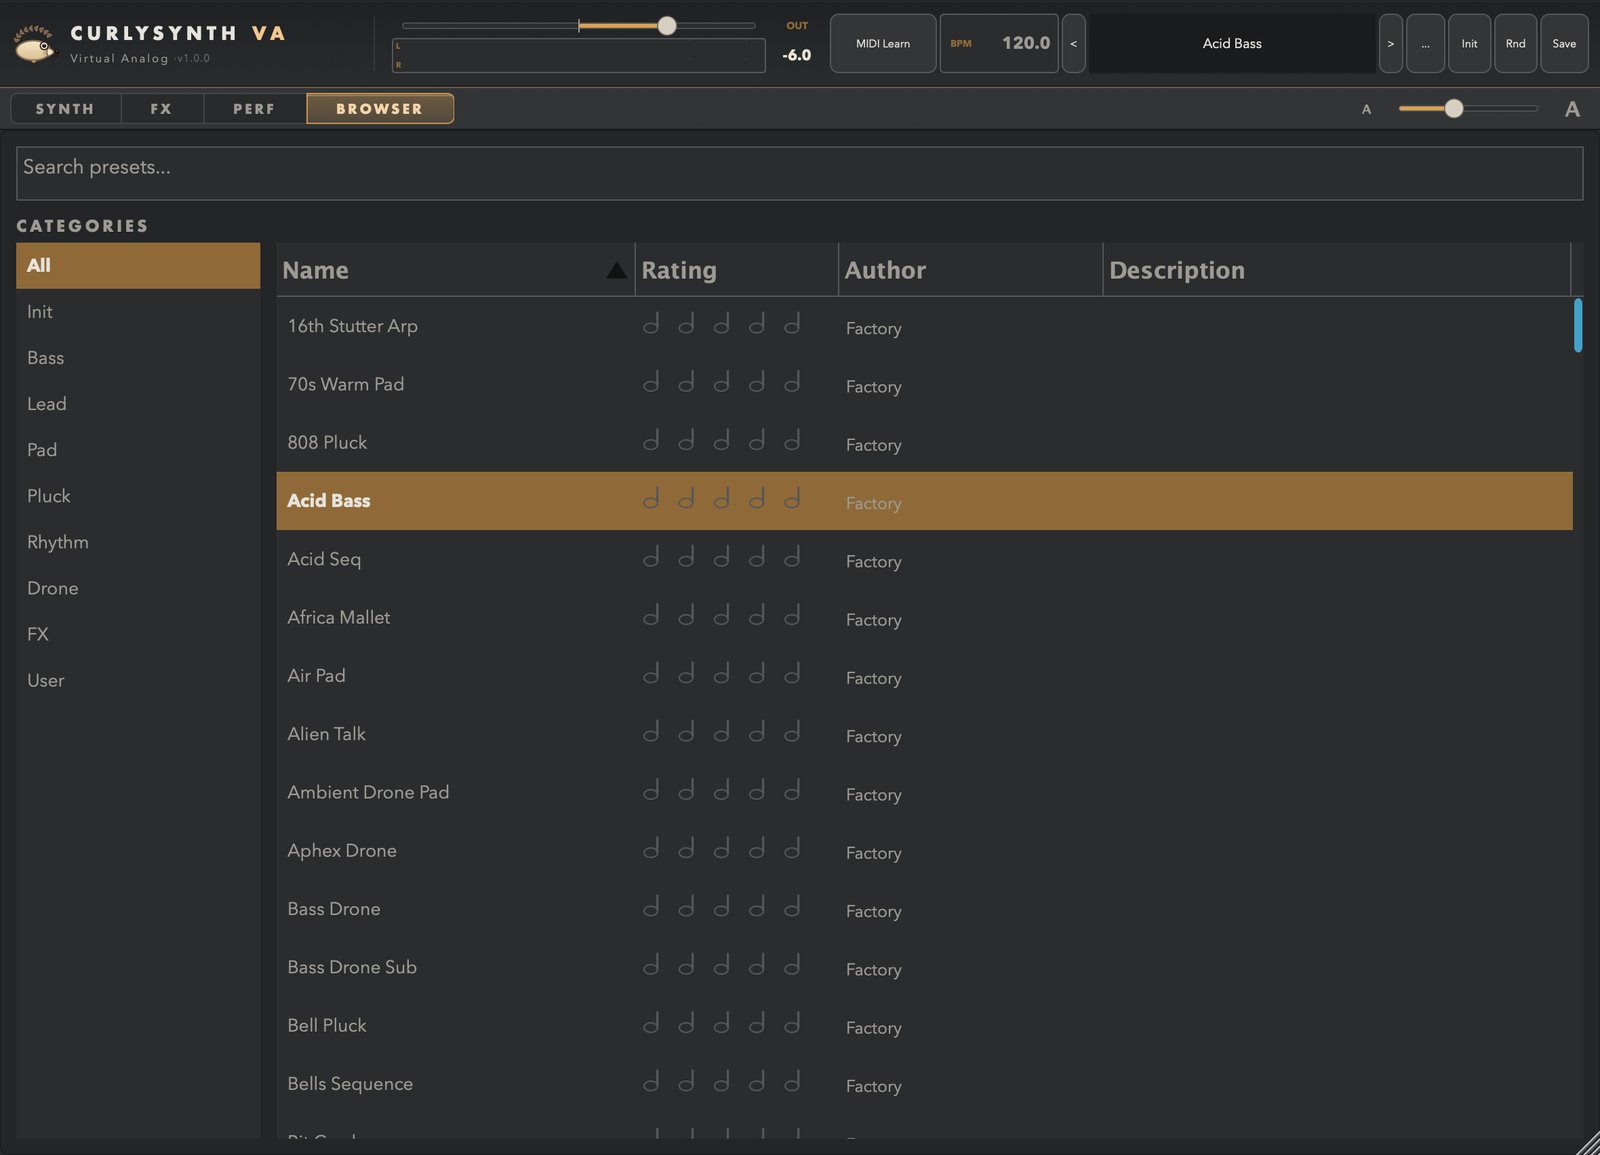
Task: Set Air Pad rating to one note
Action: [x=651, y=673]
